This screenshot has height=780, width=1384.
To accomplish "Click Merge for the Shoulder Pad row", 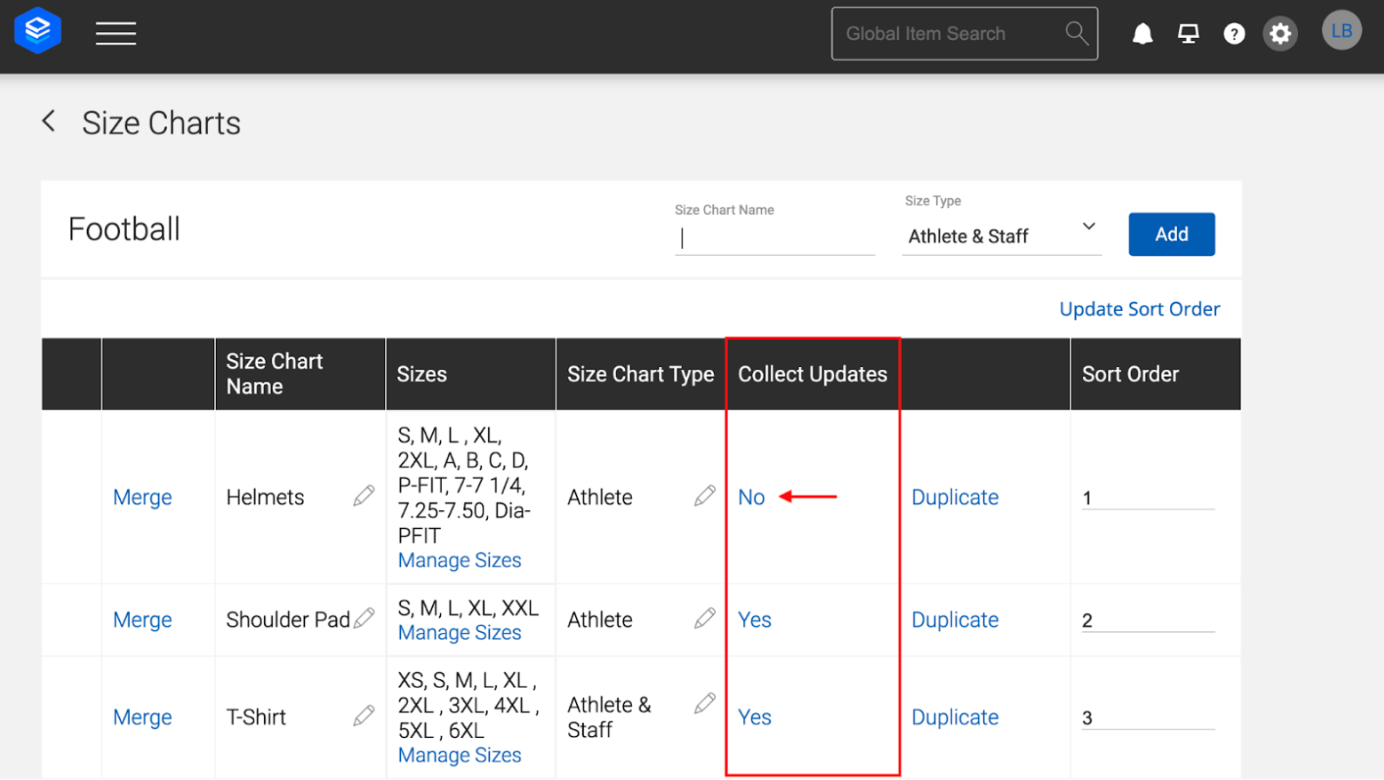I will 142,620.
